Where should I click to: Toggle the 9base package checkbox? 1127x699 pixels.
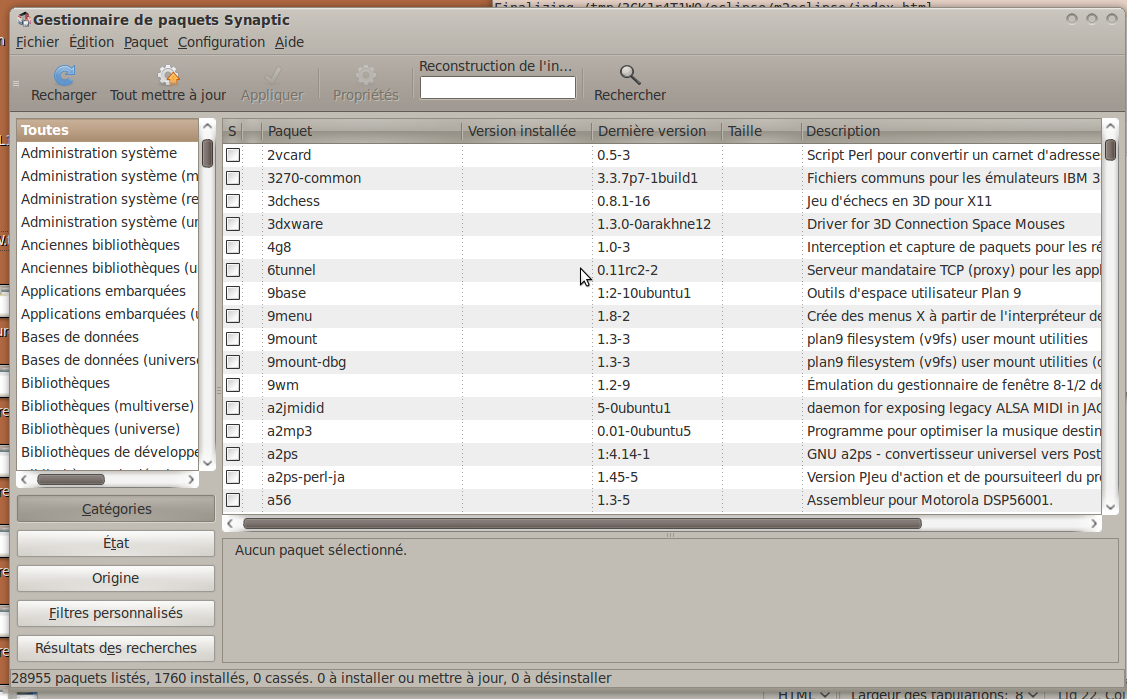(x=233, y=293)
